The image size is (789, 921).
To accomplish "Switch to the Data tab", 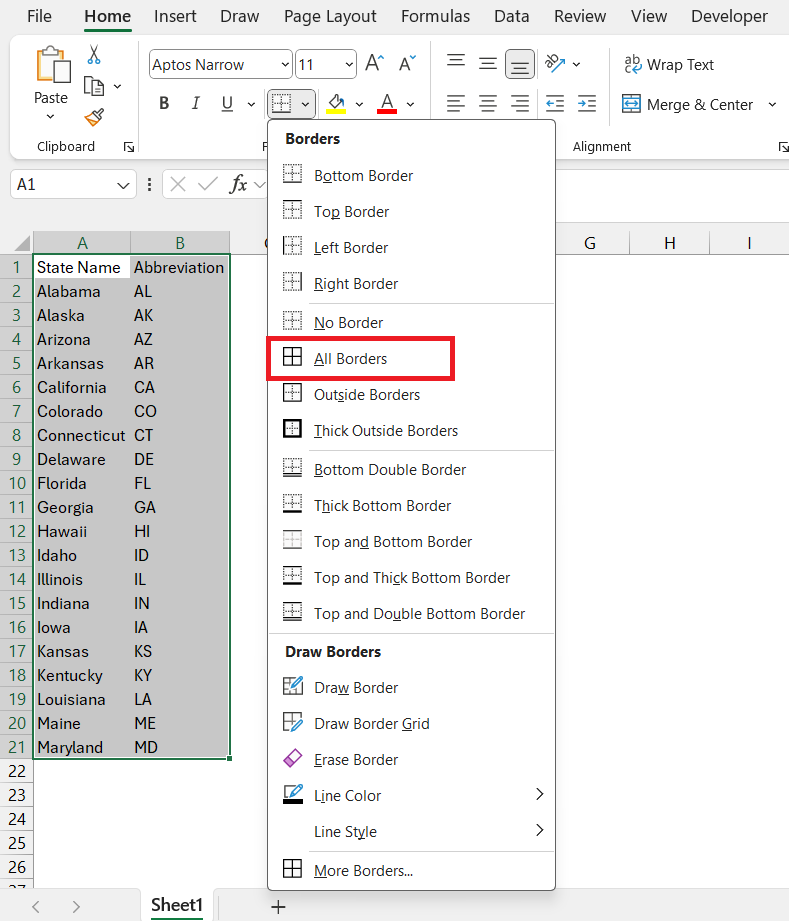I will 512,16.
